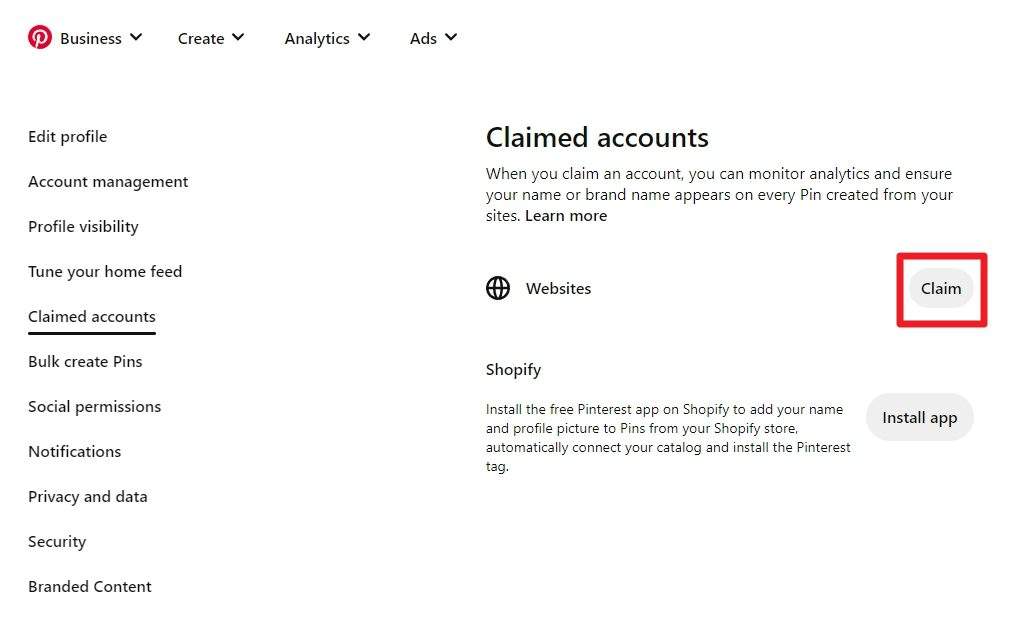
Task: Open the Ads dropdown chevron
Action: [x=451, y=37]
